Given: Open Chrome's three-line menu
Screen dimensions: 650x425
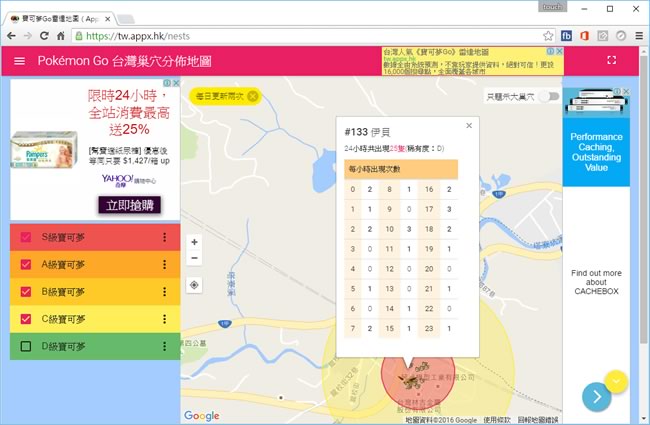Looking at the screenshot, I should 639,36.
